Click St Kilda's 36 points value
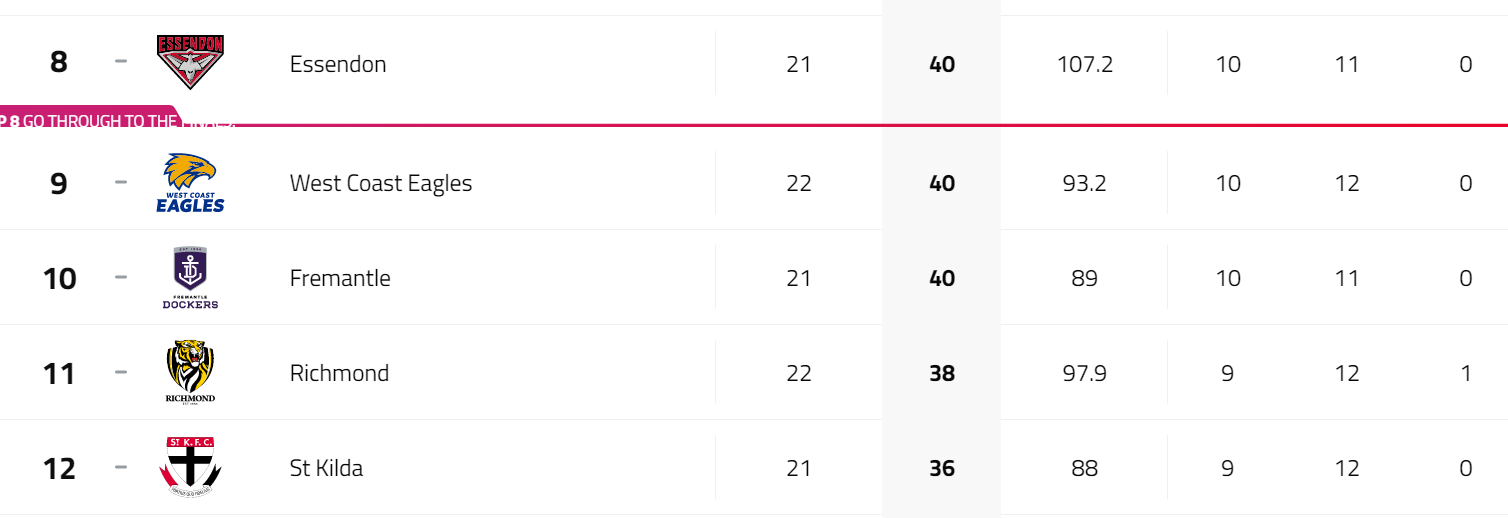This screenshot has height=518, width=1508. 942,468
